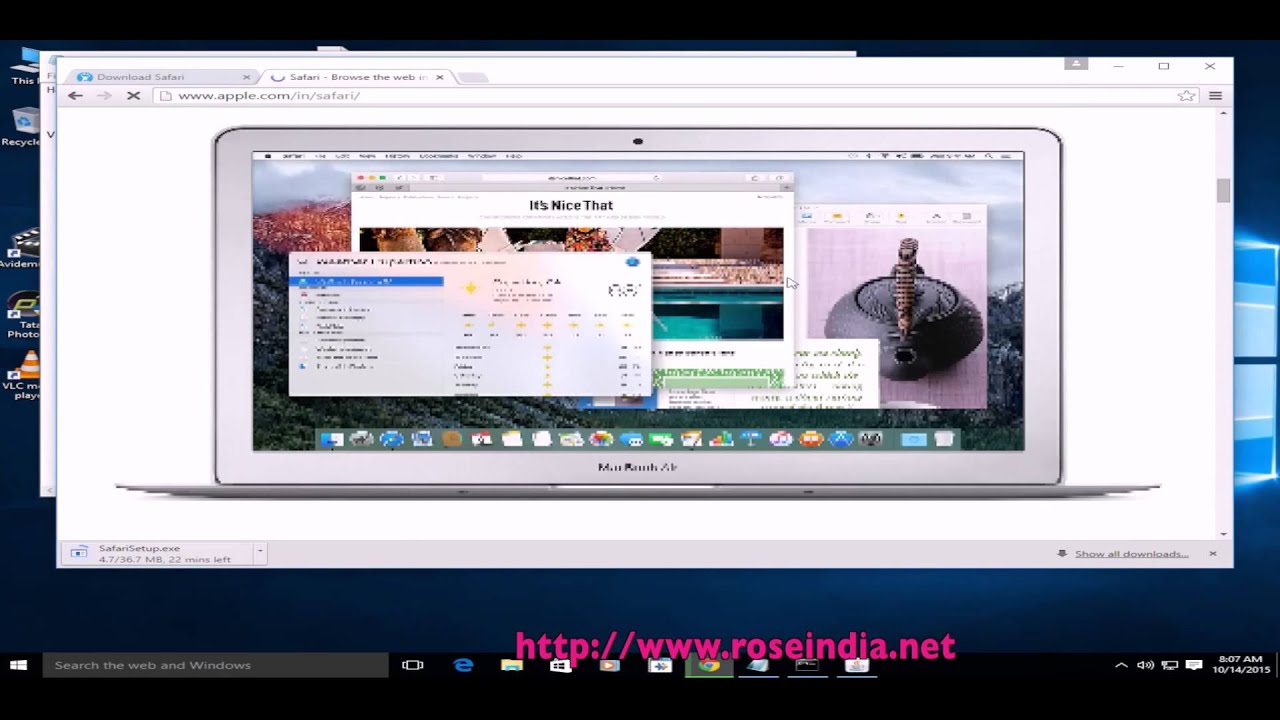Open a new tab in Chrome
The height and width of the screenshot is (720, 1280).
(473, 77)
